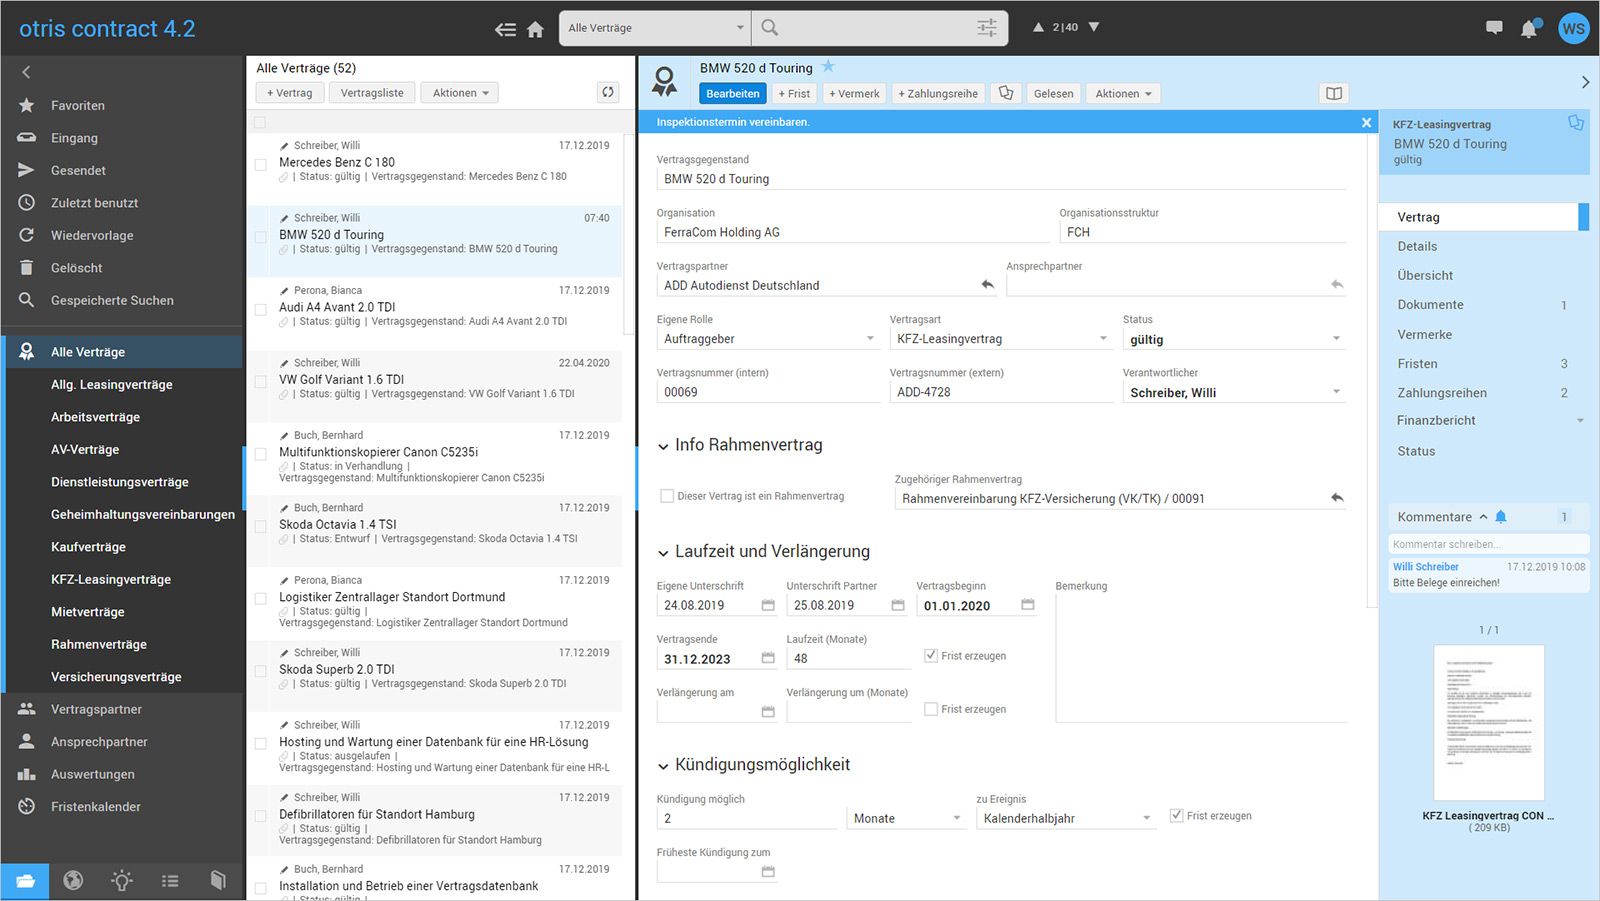Refresh the contract list
This screenshot has width=1600, height=901.
point(608,92)
